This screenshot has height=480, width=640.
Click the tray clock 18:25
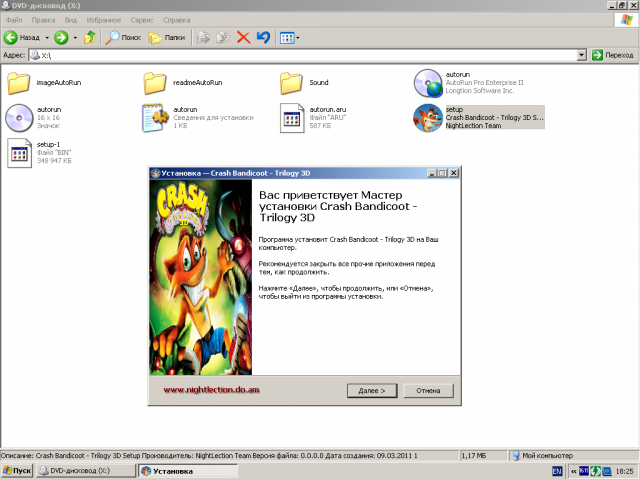click(624, 471)
